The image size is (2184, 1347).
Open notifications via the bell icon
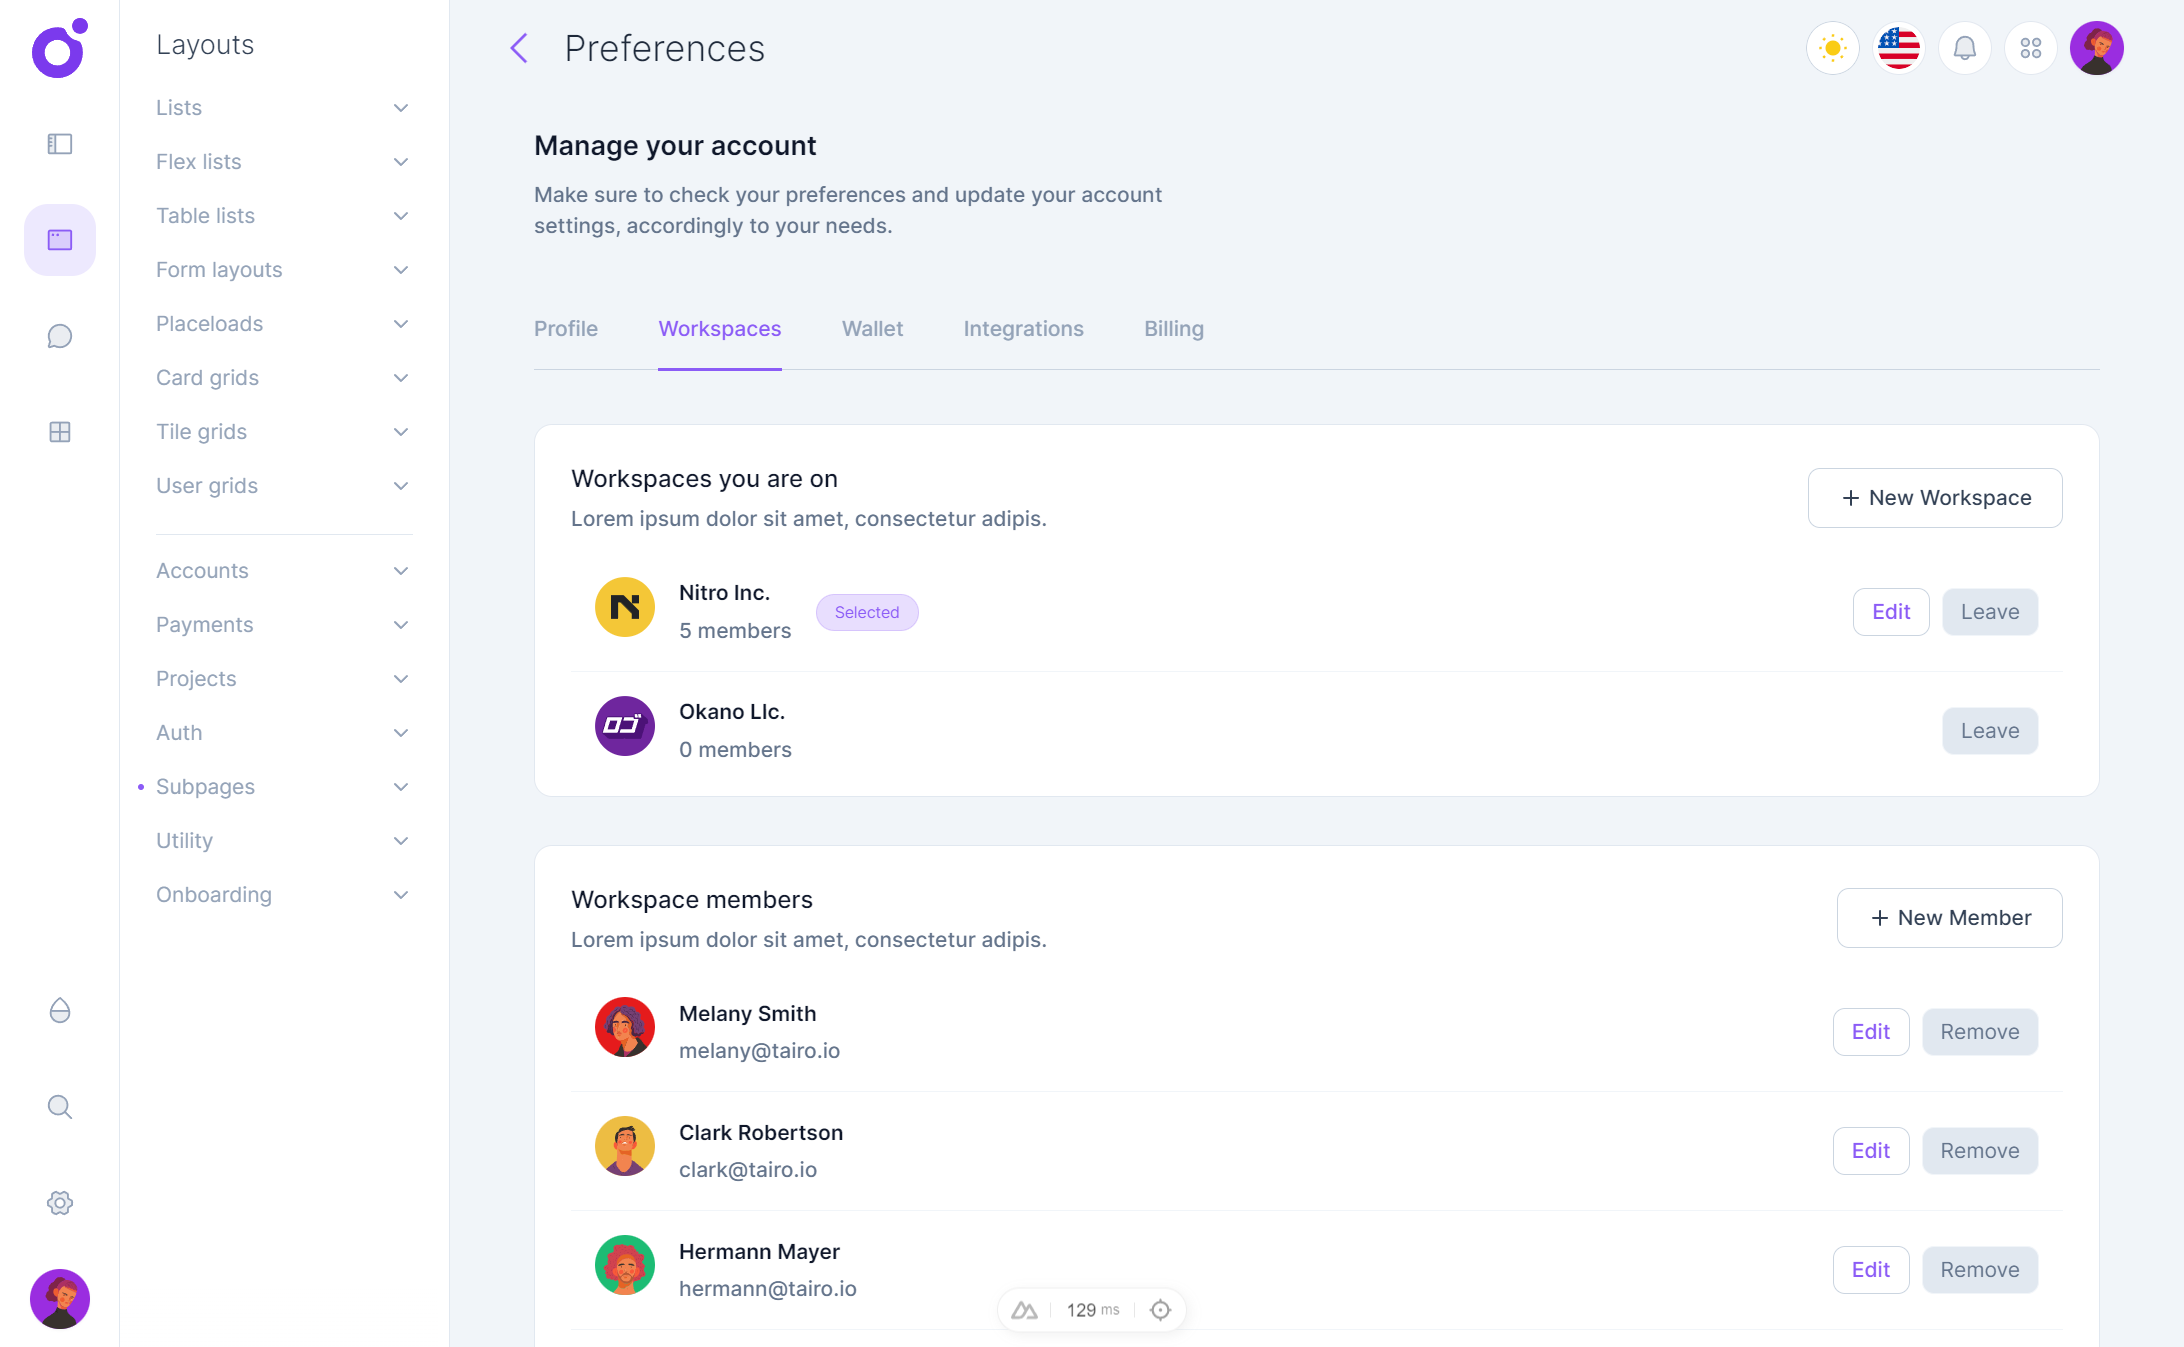pyautogui.click(x=1964, y=47)
